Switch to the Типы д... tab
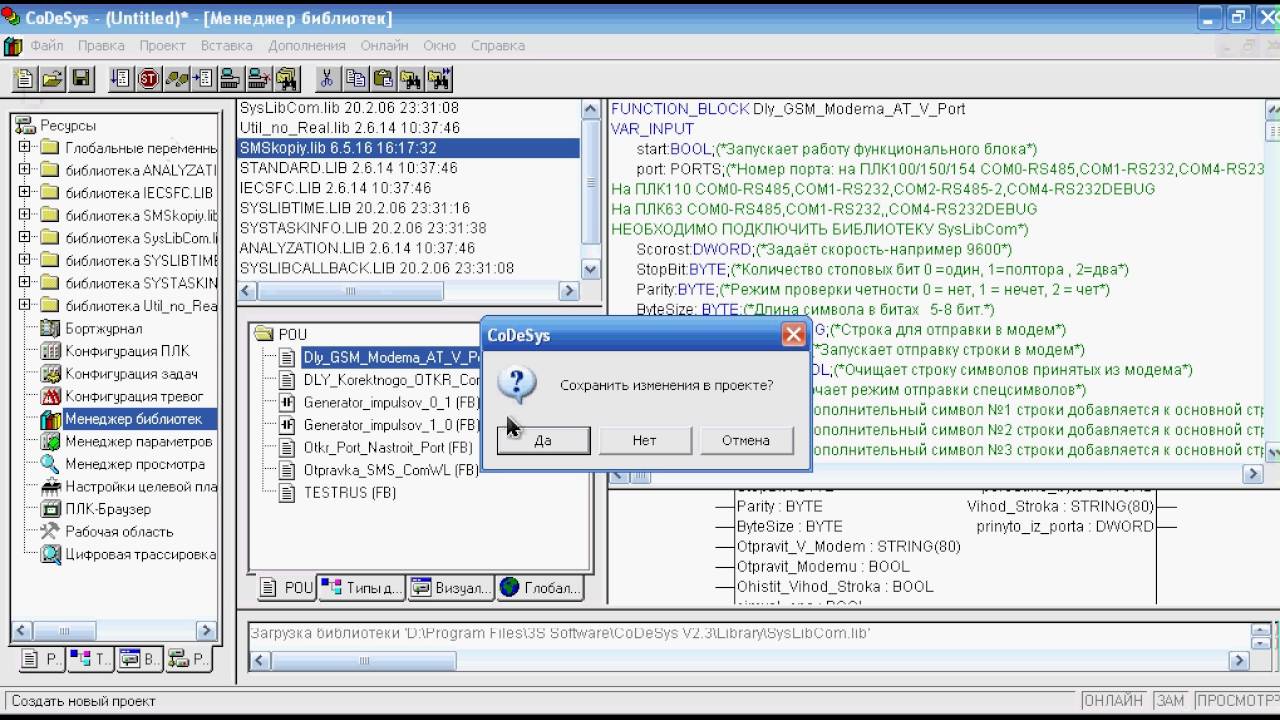The height and width of the screenshot is (720, 1280). pos(362,588)
